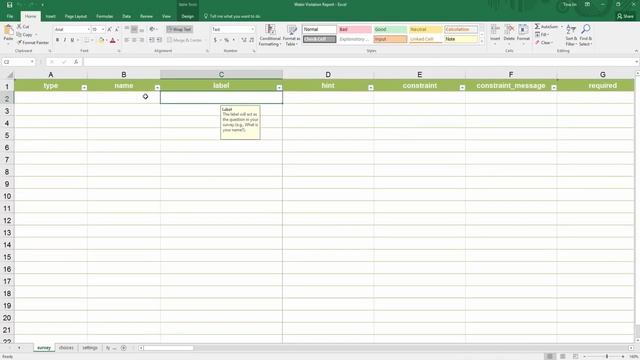Switch to the Data ribbon tab
The height and width of the screenshot is (360, 640).
point(127,16)
